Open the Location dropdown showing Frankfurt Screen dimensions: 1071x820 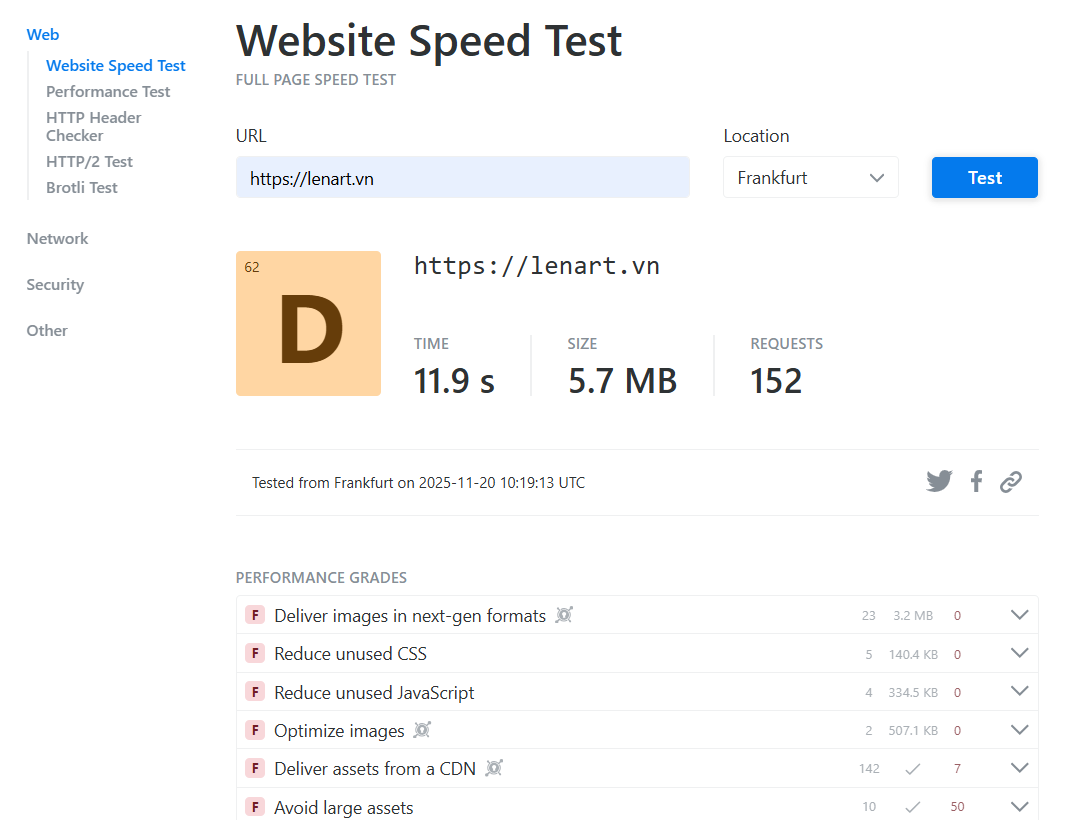coord(810,177)
